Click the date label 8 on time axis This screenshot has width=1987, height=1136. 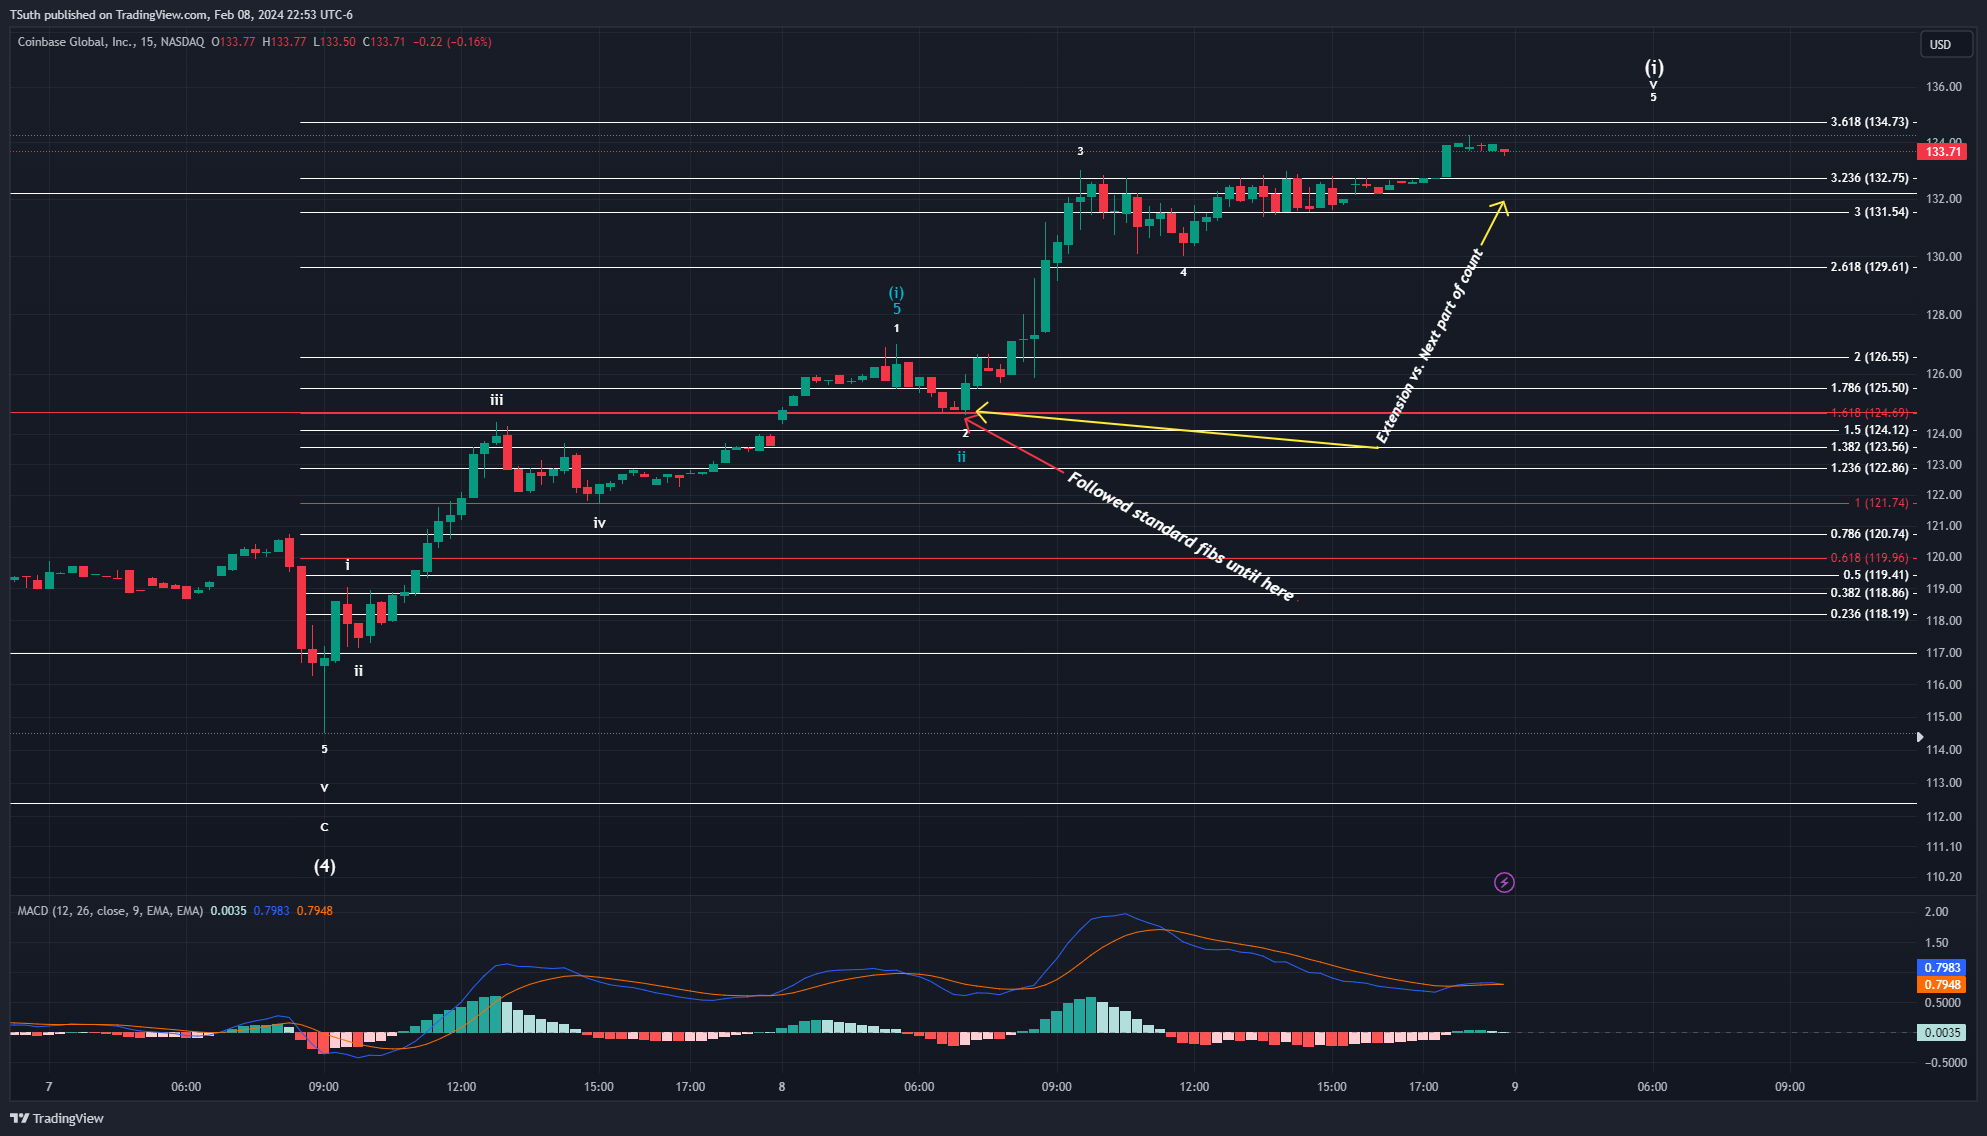pyautogui.click(x=782, y=1087)
